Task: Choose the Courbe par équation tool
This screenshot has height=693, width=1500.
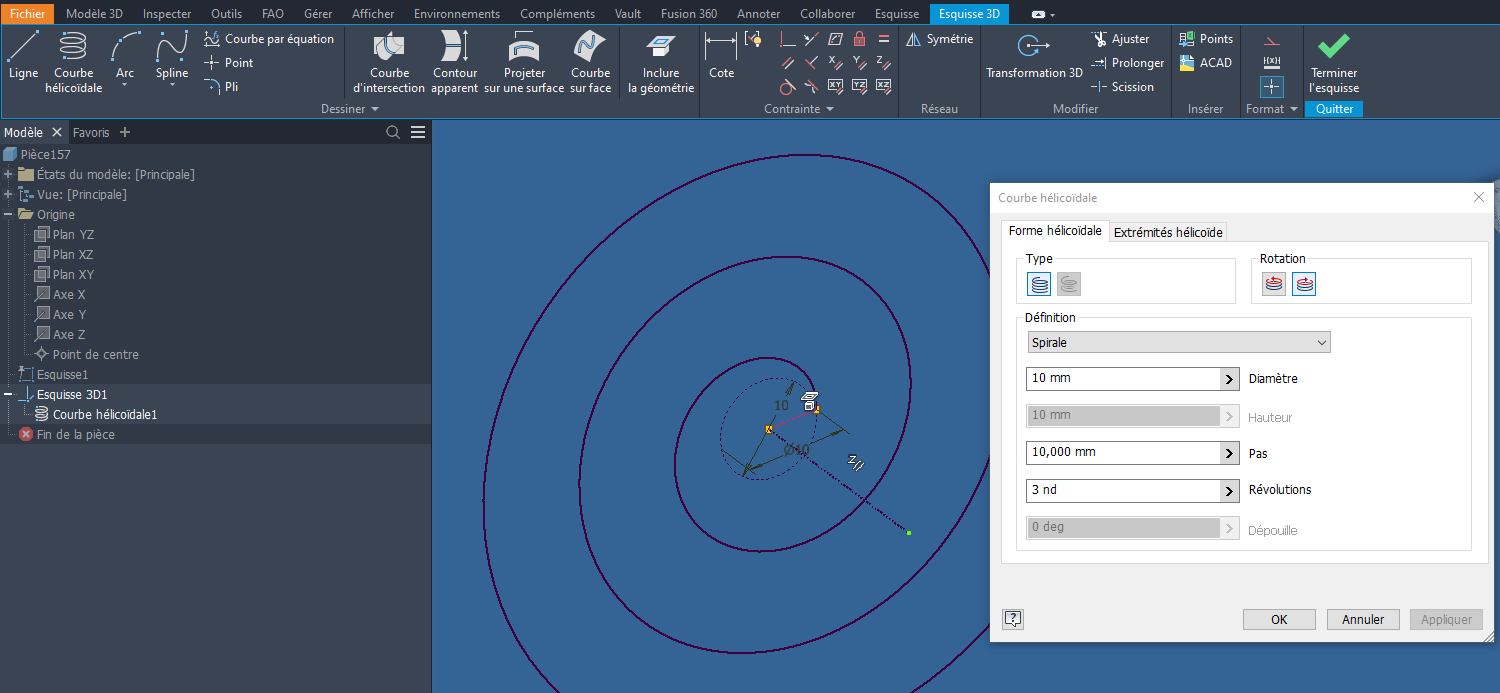Action: click(269, 39)
